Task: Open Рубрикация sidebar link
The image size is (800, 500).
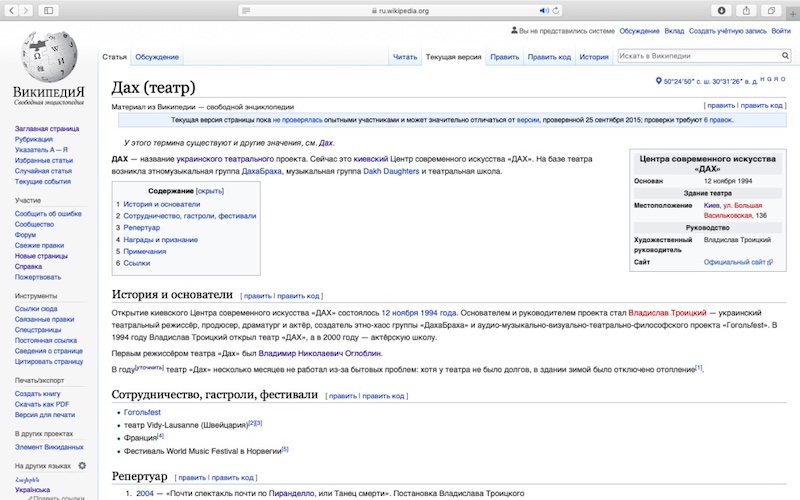Action: (34, 139)
